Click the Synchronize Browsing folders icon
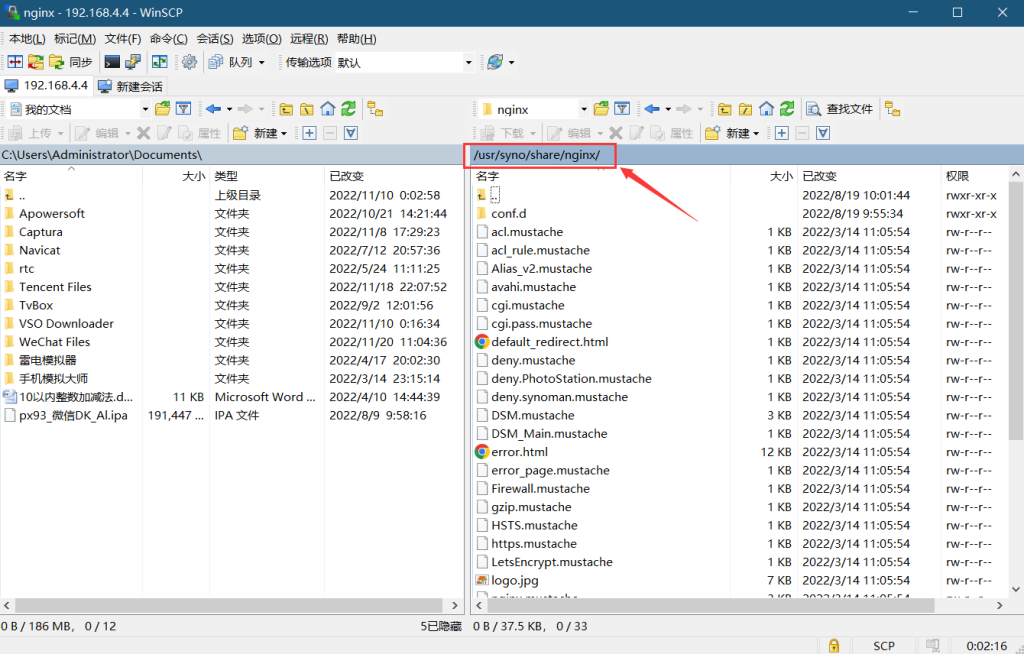This screenshot has width=1024, height=654. point(36,62)
